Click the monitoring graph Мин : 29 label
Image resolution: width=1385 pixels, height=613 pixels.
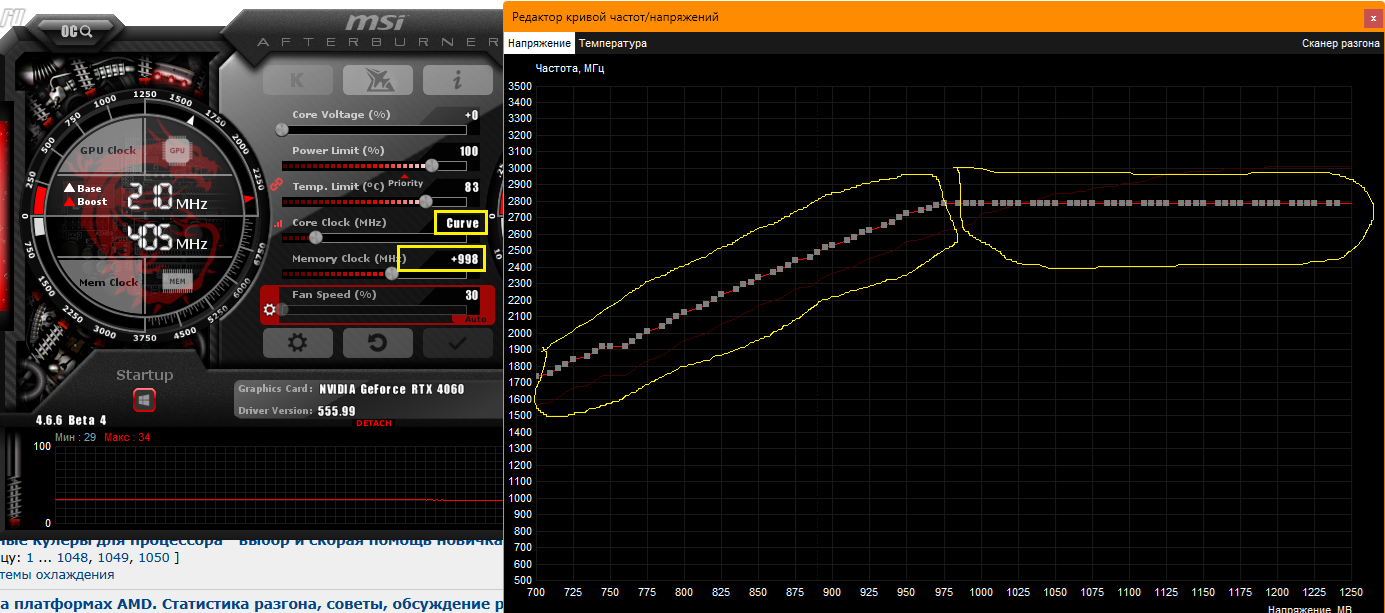76,437
